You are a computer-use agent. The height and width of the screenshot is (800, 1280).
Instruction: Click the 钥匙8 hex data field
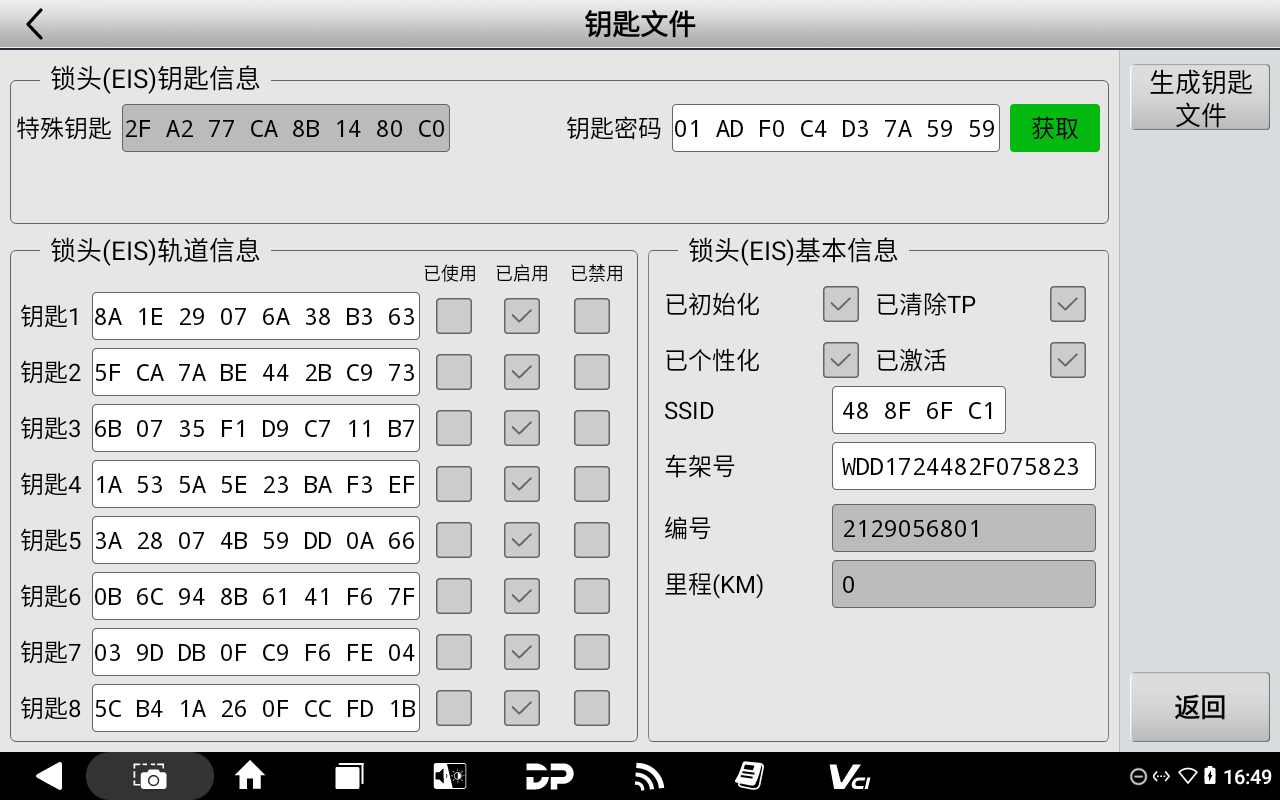pyautogui.click(x=256, y=708)
